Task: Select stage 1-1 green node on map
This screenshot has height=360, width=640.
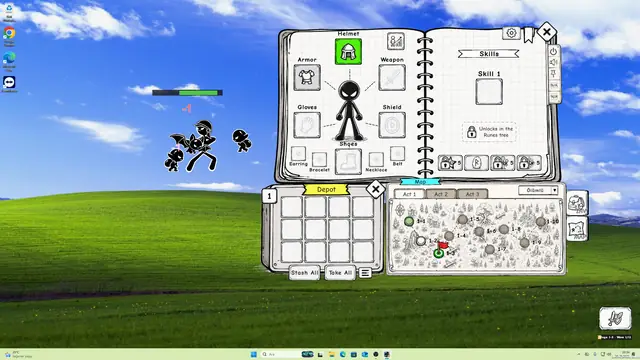Action: [409, 221]
